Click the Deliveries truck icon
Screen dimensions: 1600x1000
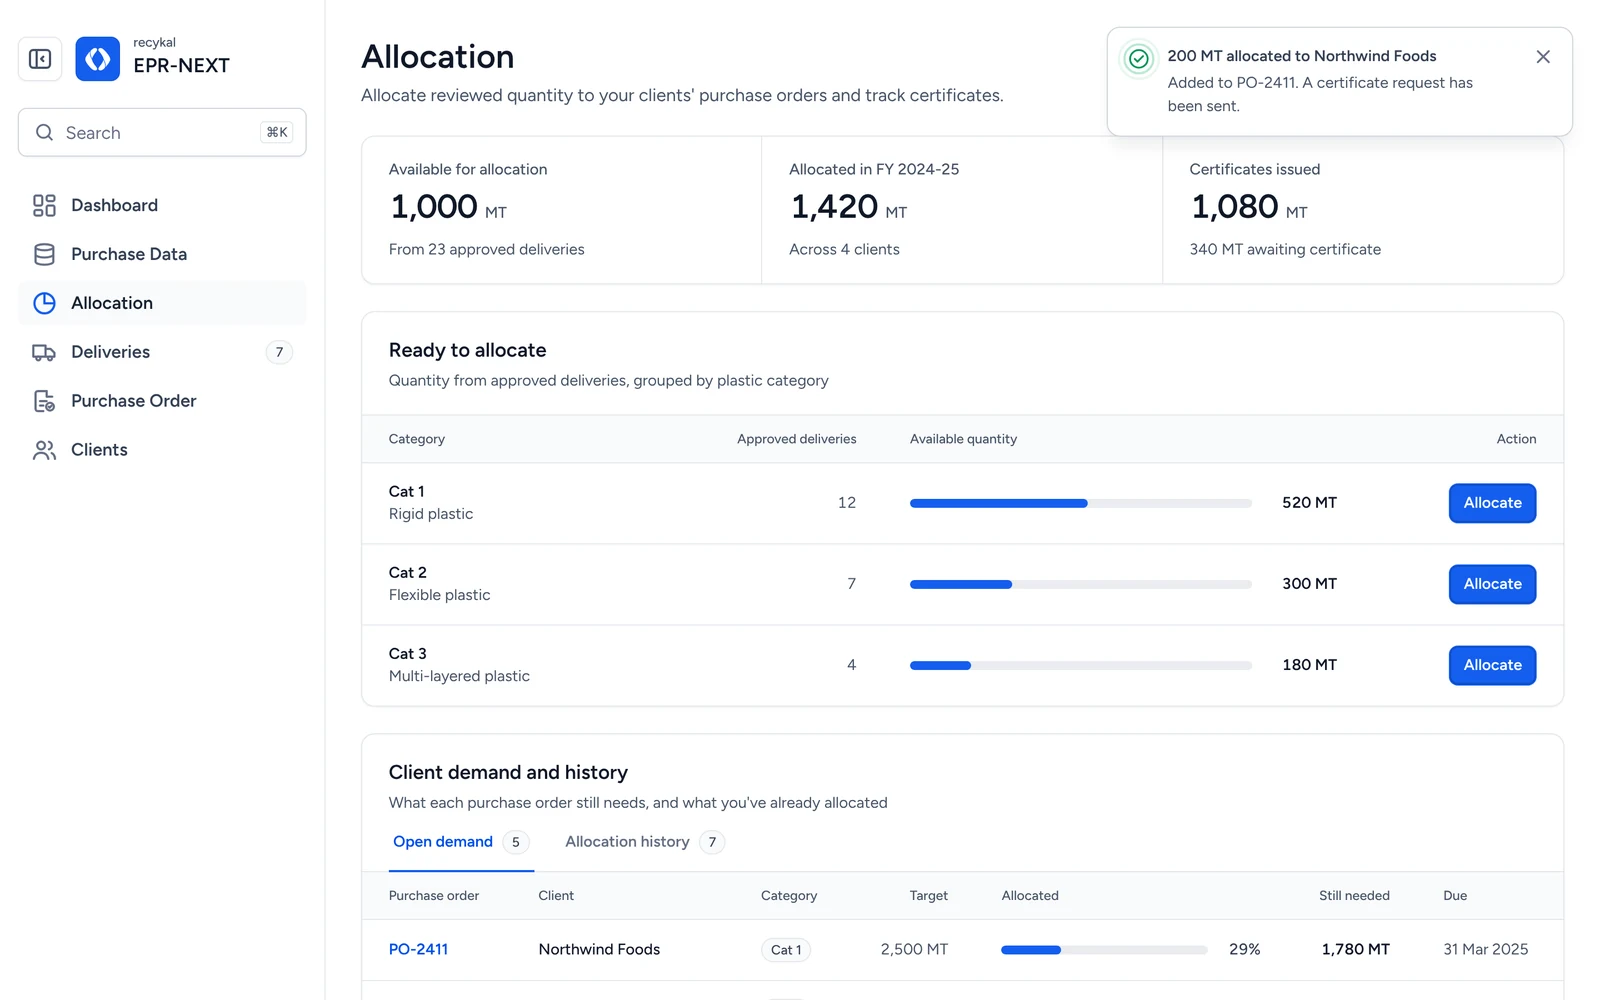coord(44,352)
